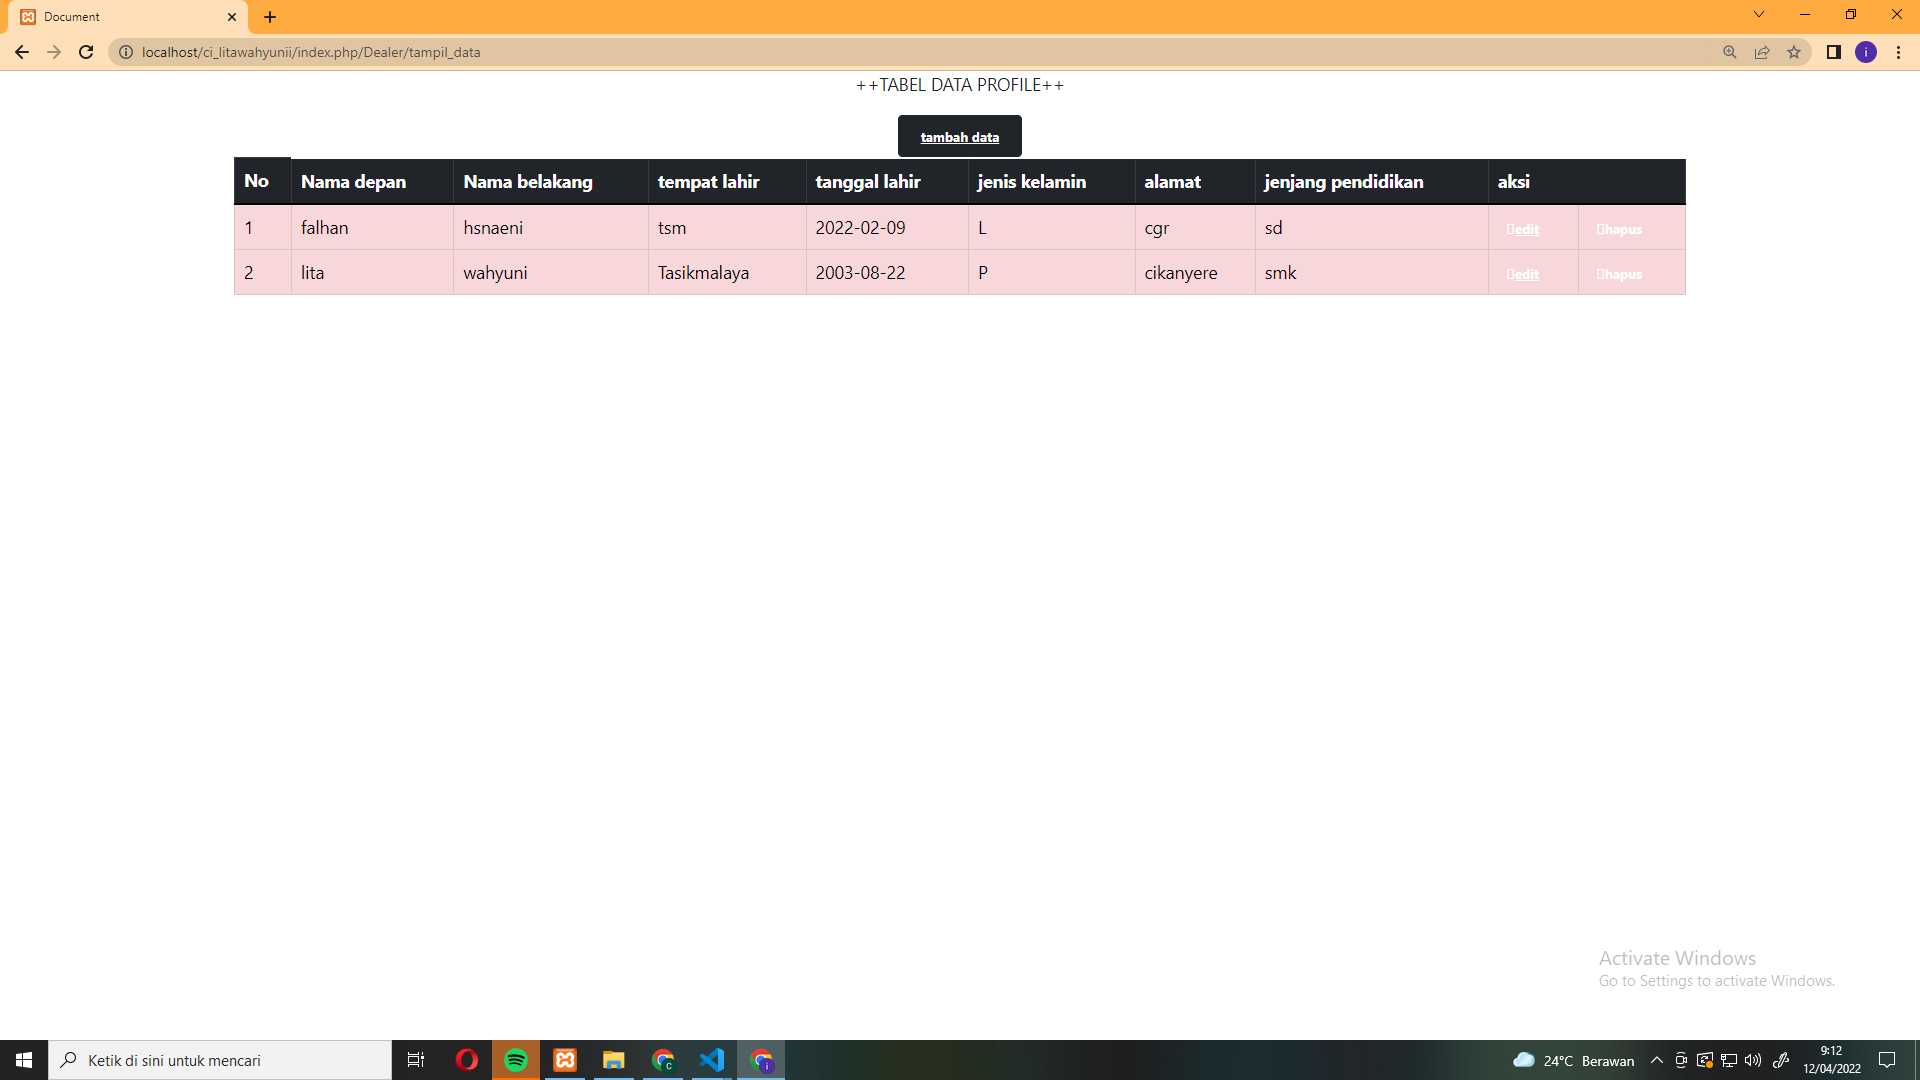Reload the current page

tap(86, 52)
